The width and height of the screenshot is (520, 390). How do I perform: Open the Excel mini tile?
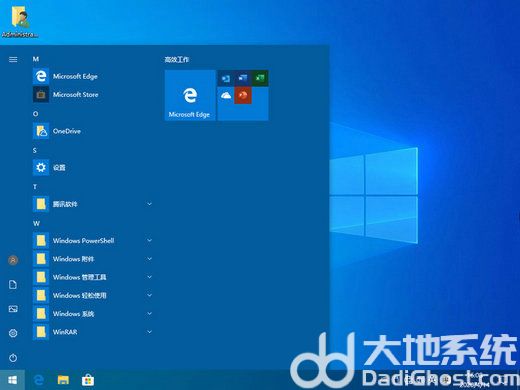(260, 78)
